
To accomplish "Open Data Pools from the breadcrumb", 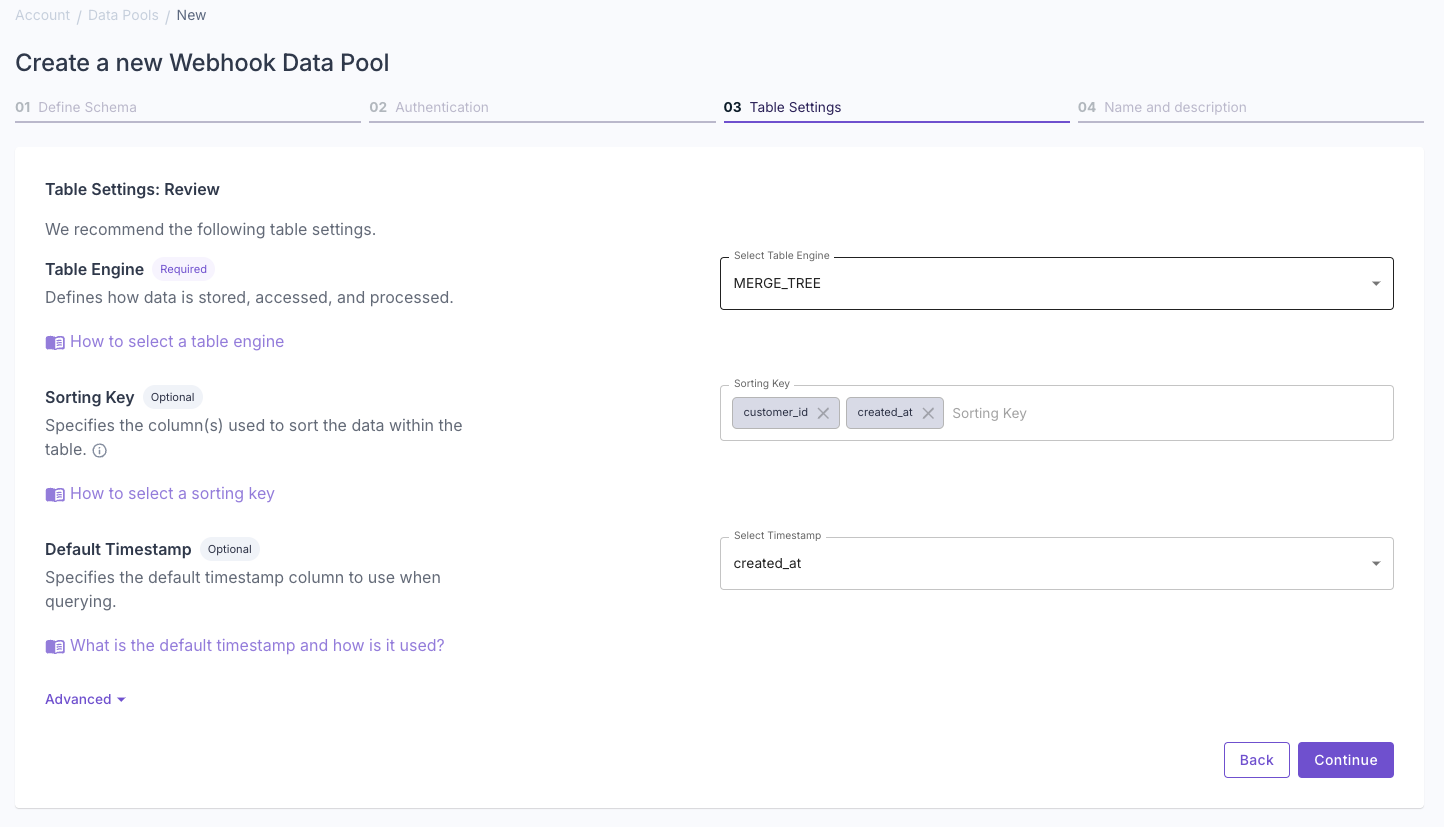I will [x=123, y=15].
